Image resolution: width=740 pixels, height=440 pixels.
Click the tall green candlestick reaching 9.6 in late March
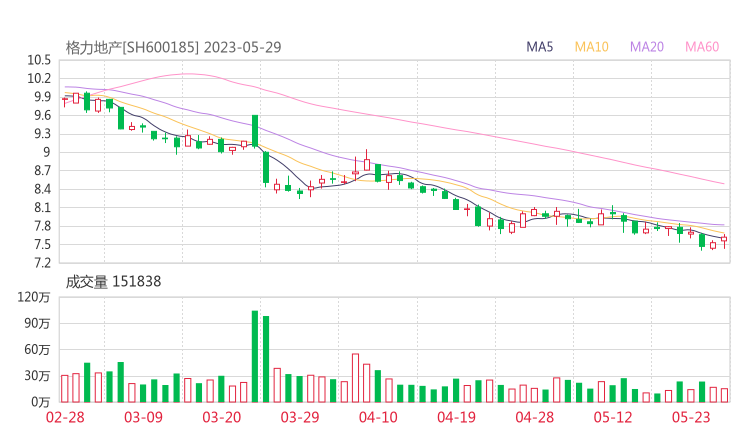coord(255,131)
